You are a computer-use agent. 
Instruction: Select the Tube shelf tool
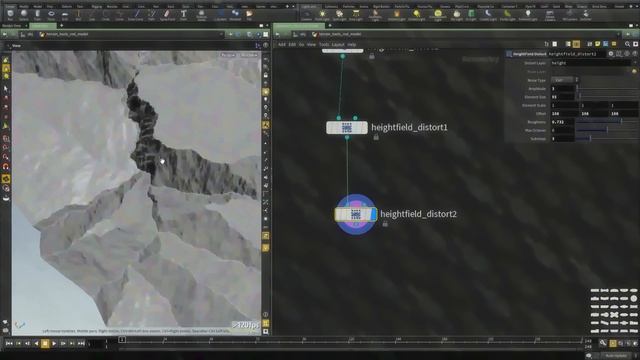[38, 15]
